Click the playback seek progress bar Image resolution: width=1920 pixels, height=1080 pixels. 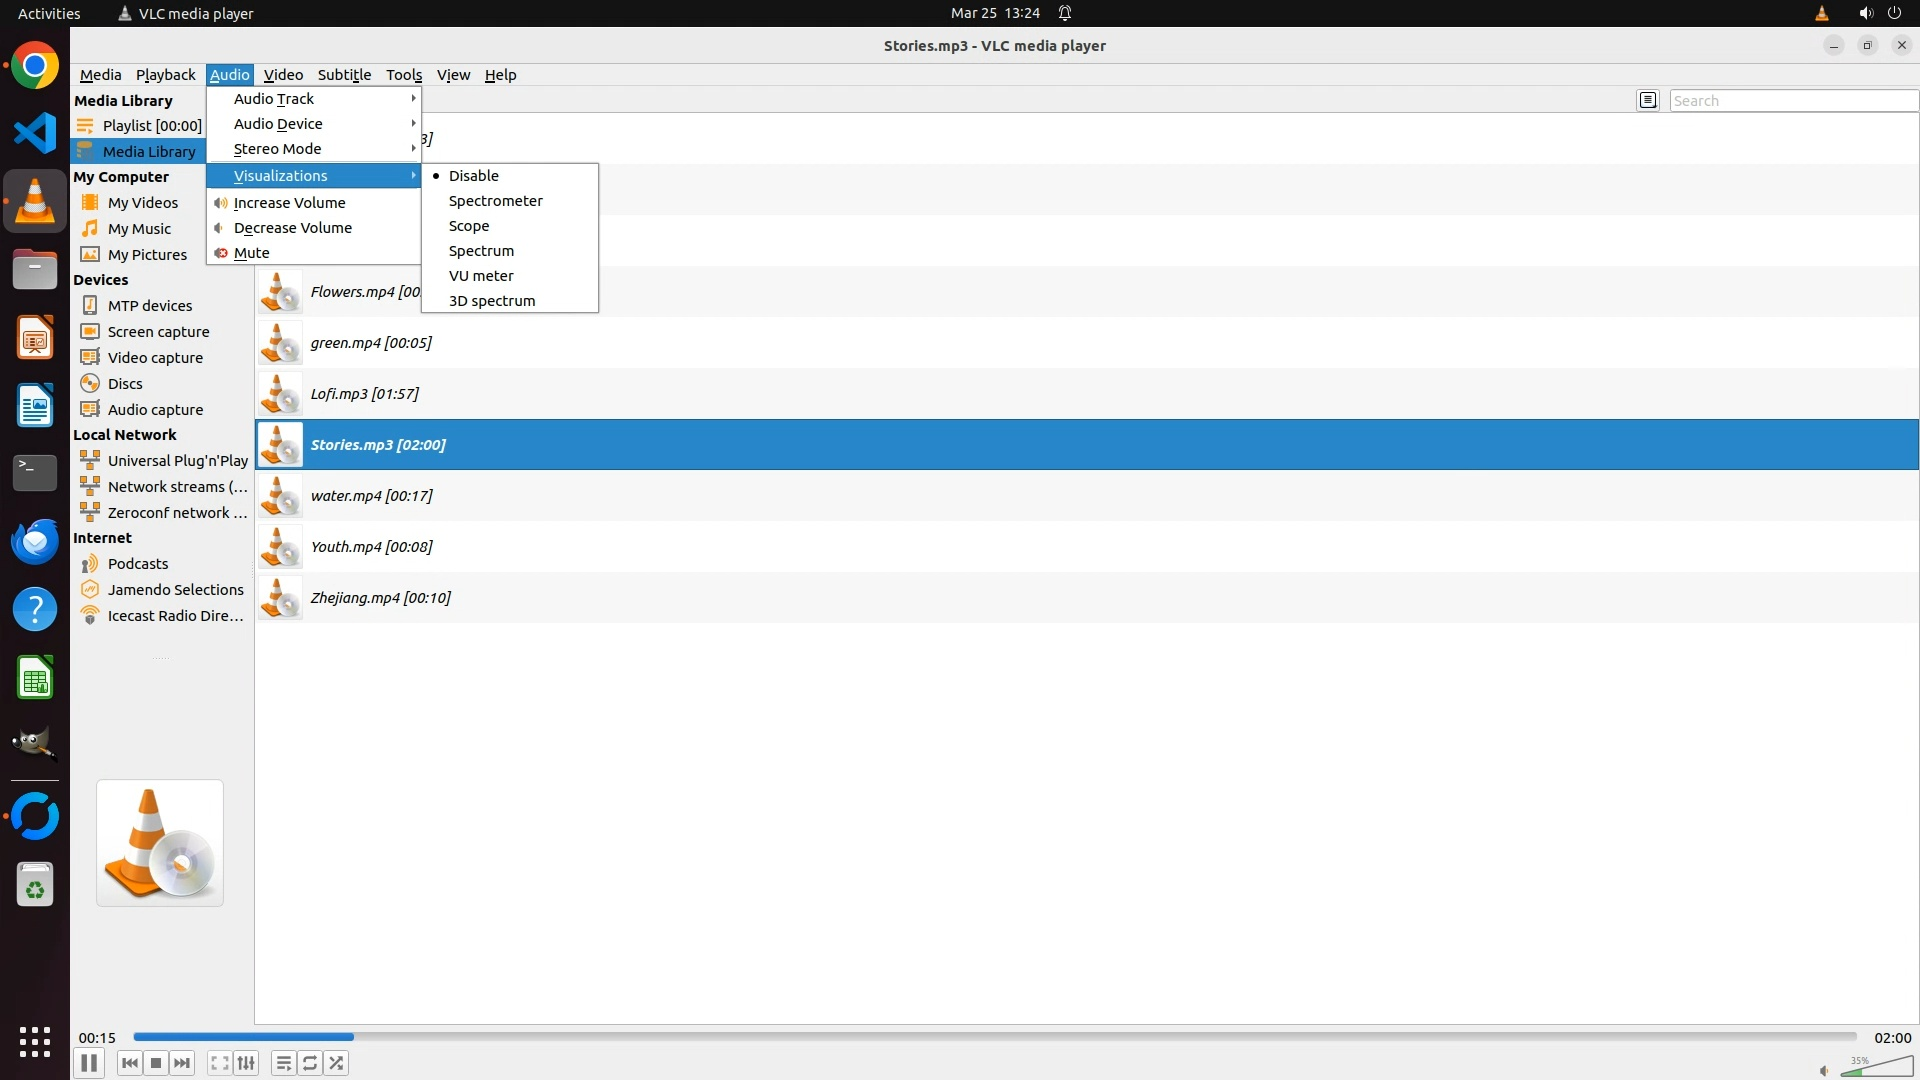coord(994,1037)
